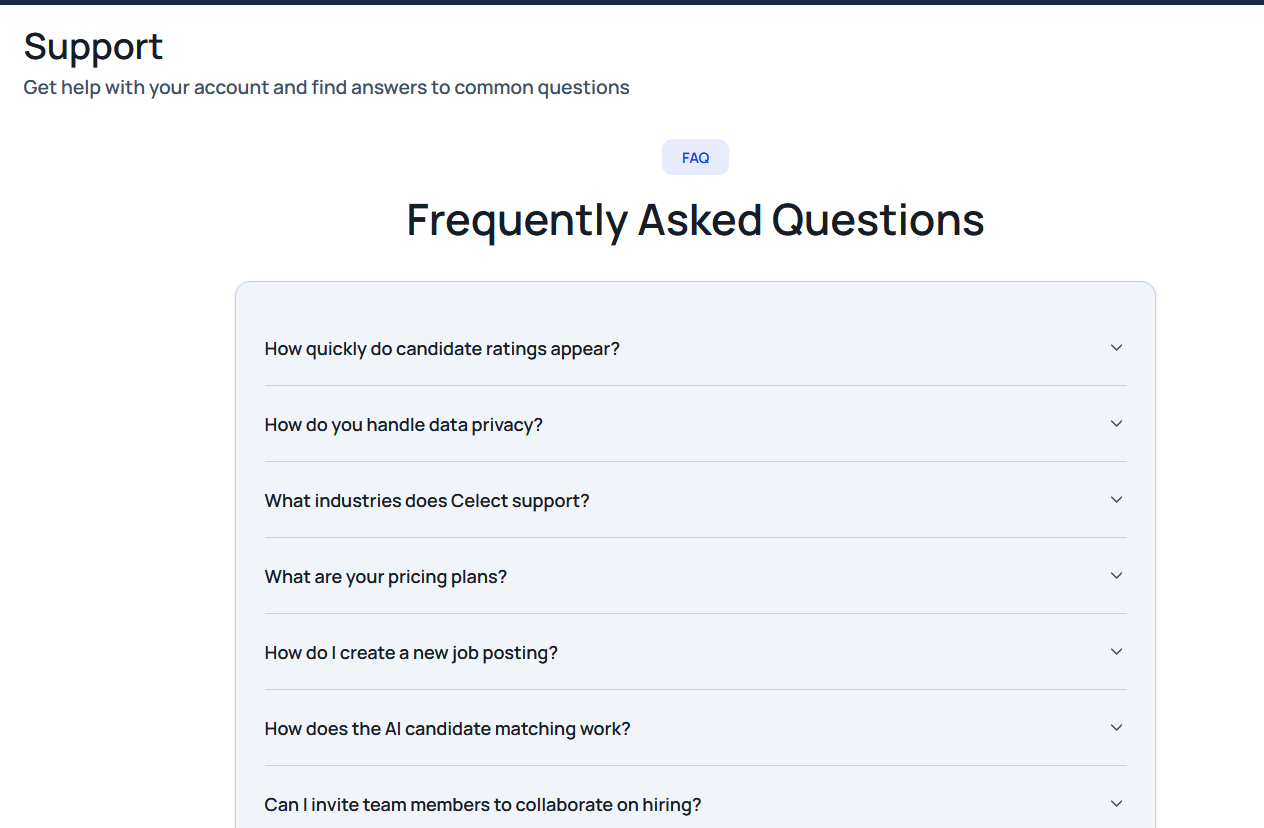The width and height of the screenshot is (1264, 828).
Task: Click chevron beside invite team members question
Action: pyautogui.click(x=1116, y=804)
